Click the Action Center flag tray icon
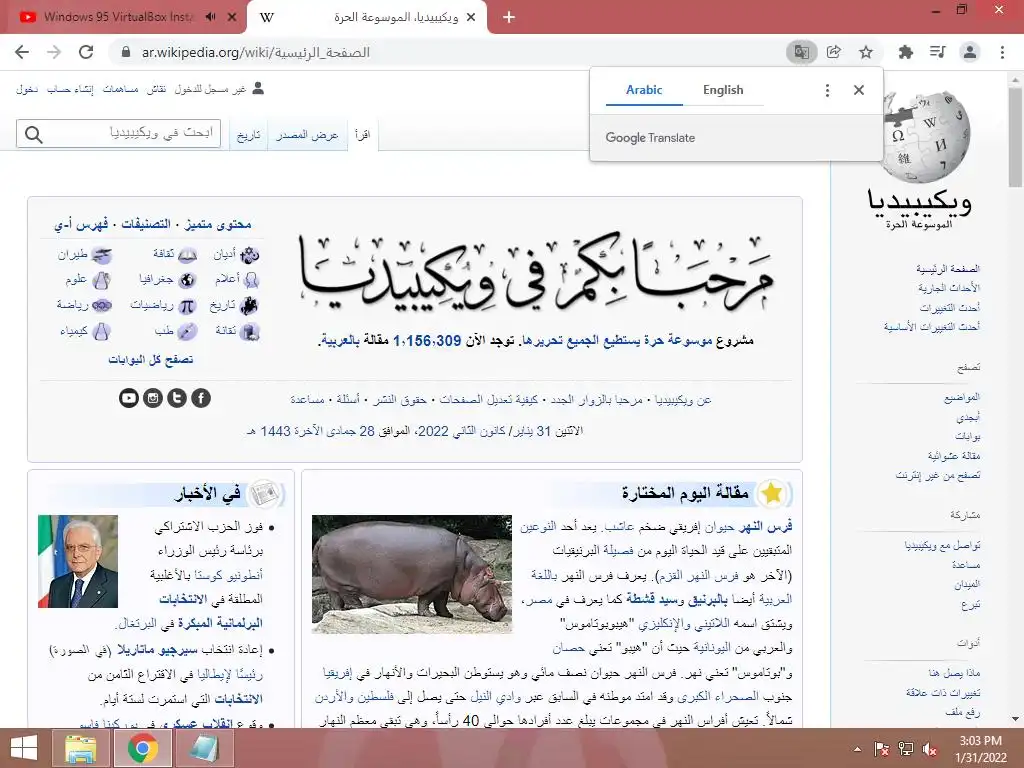 point(882,749)
